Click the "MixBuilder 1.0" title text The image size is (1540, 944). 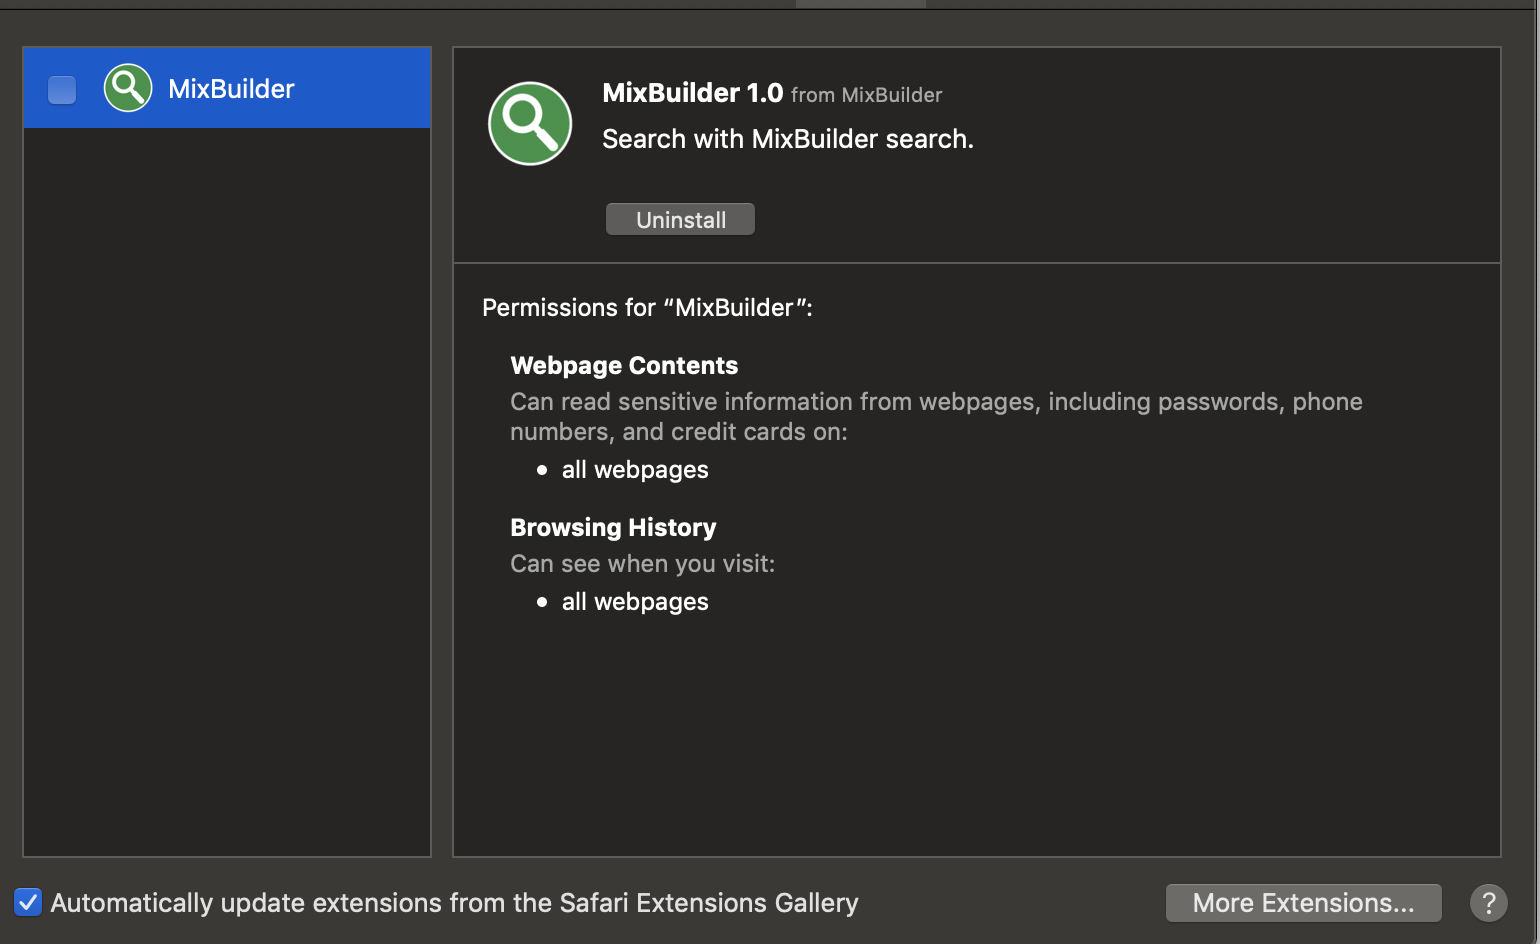692,93
